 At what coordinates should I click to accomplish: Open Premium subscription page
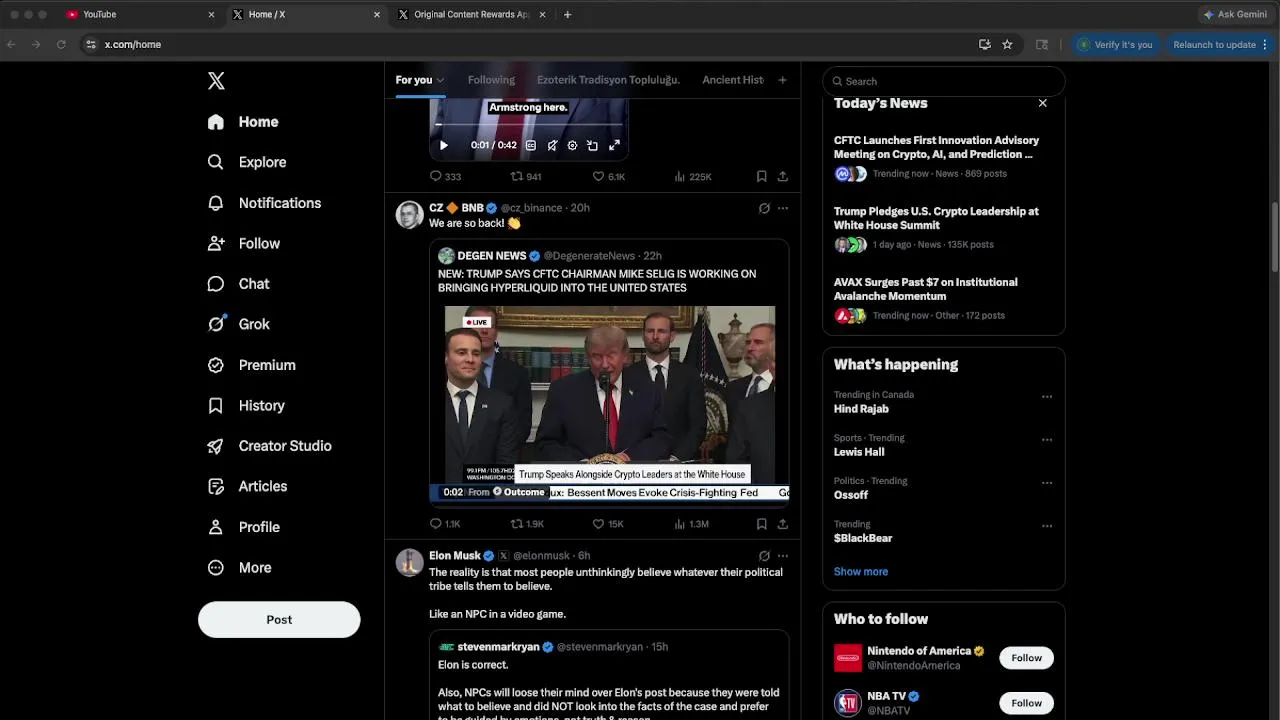[251, 365]
